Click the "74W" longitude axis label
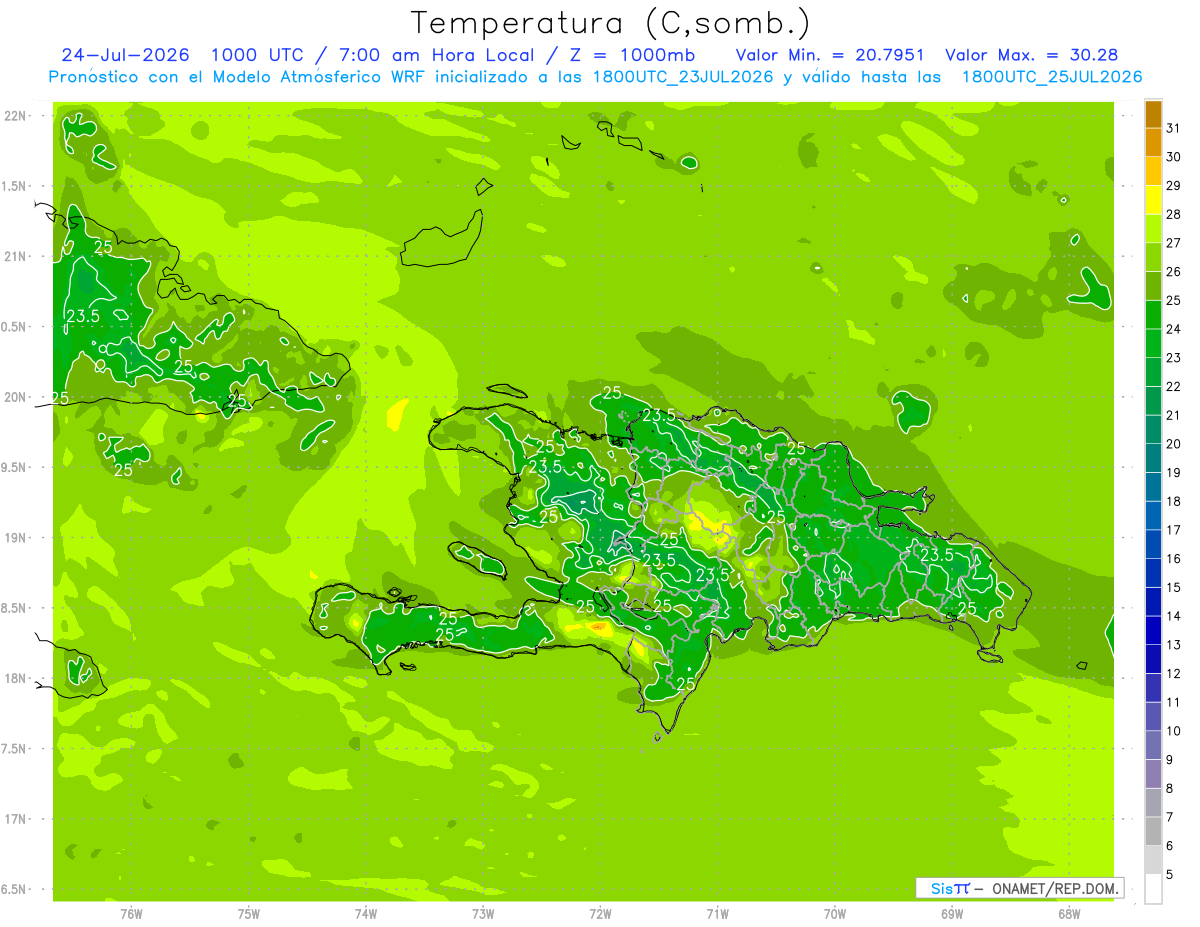The width and height of the screenshot is (1200, 927). [366, 914]
